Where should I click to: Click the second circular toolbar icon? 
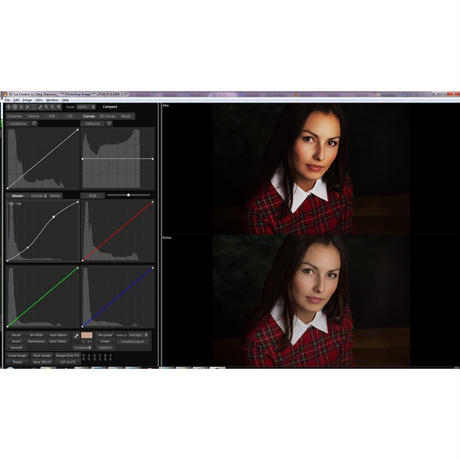15,107
